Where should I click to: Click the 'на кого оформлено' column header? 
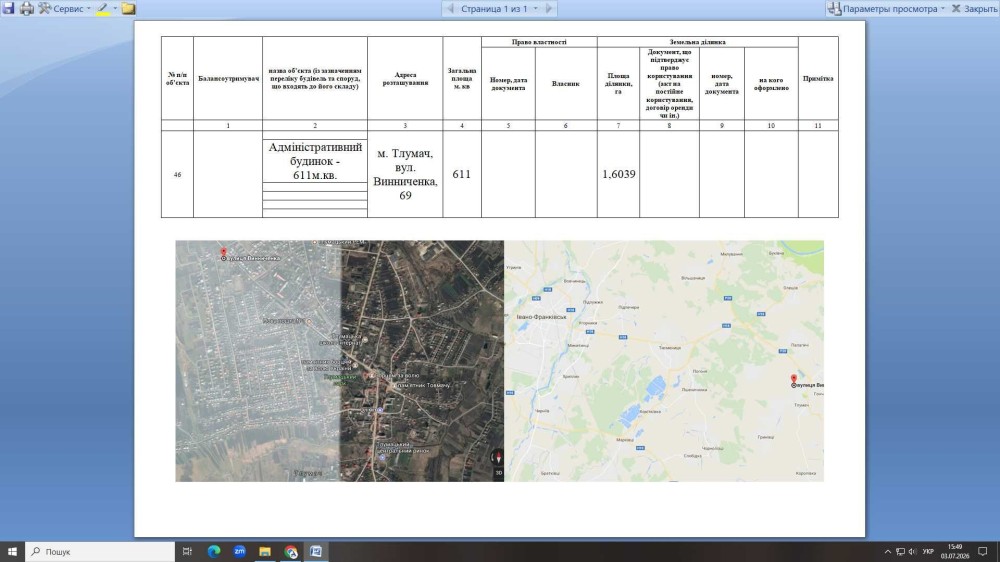(771, 84)
